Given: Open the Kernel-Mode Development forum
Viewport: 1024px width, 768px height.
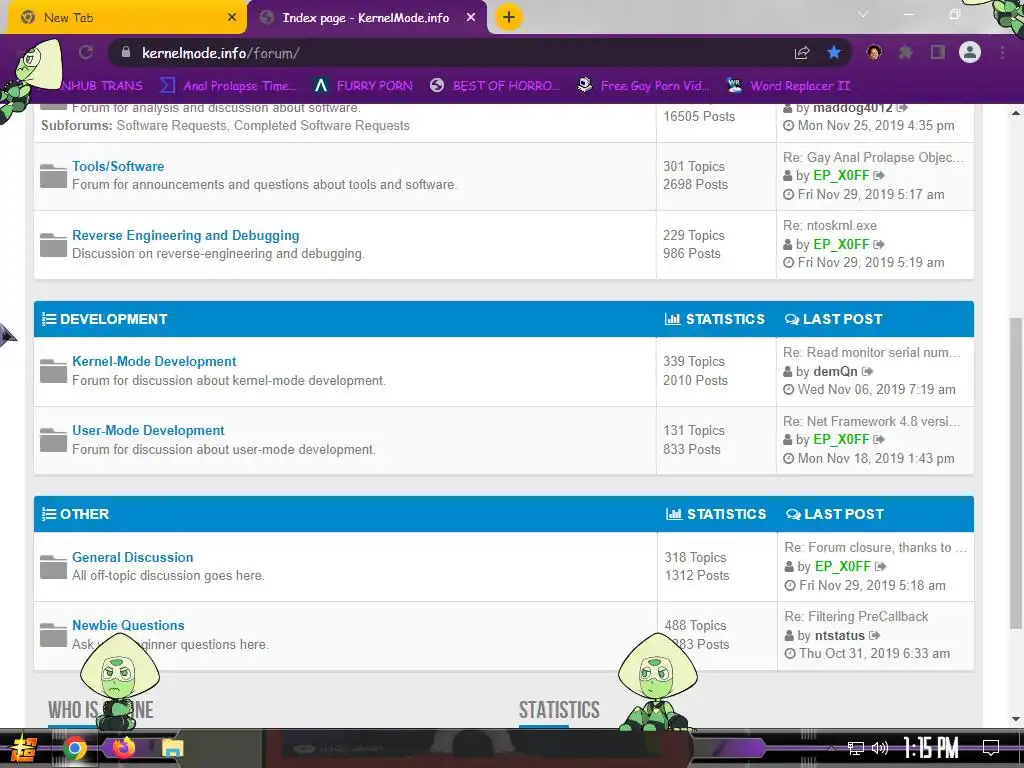Looking at the screenshot, I should coord(154,361).
